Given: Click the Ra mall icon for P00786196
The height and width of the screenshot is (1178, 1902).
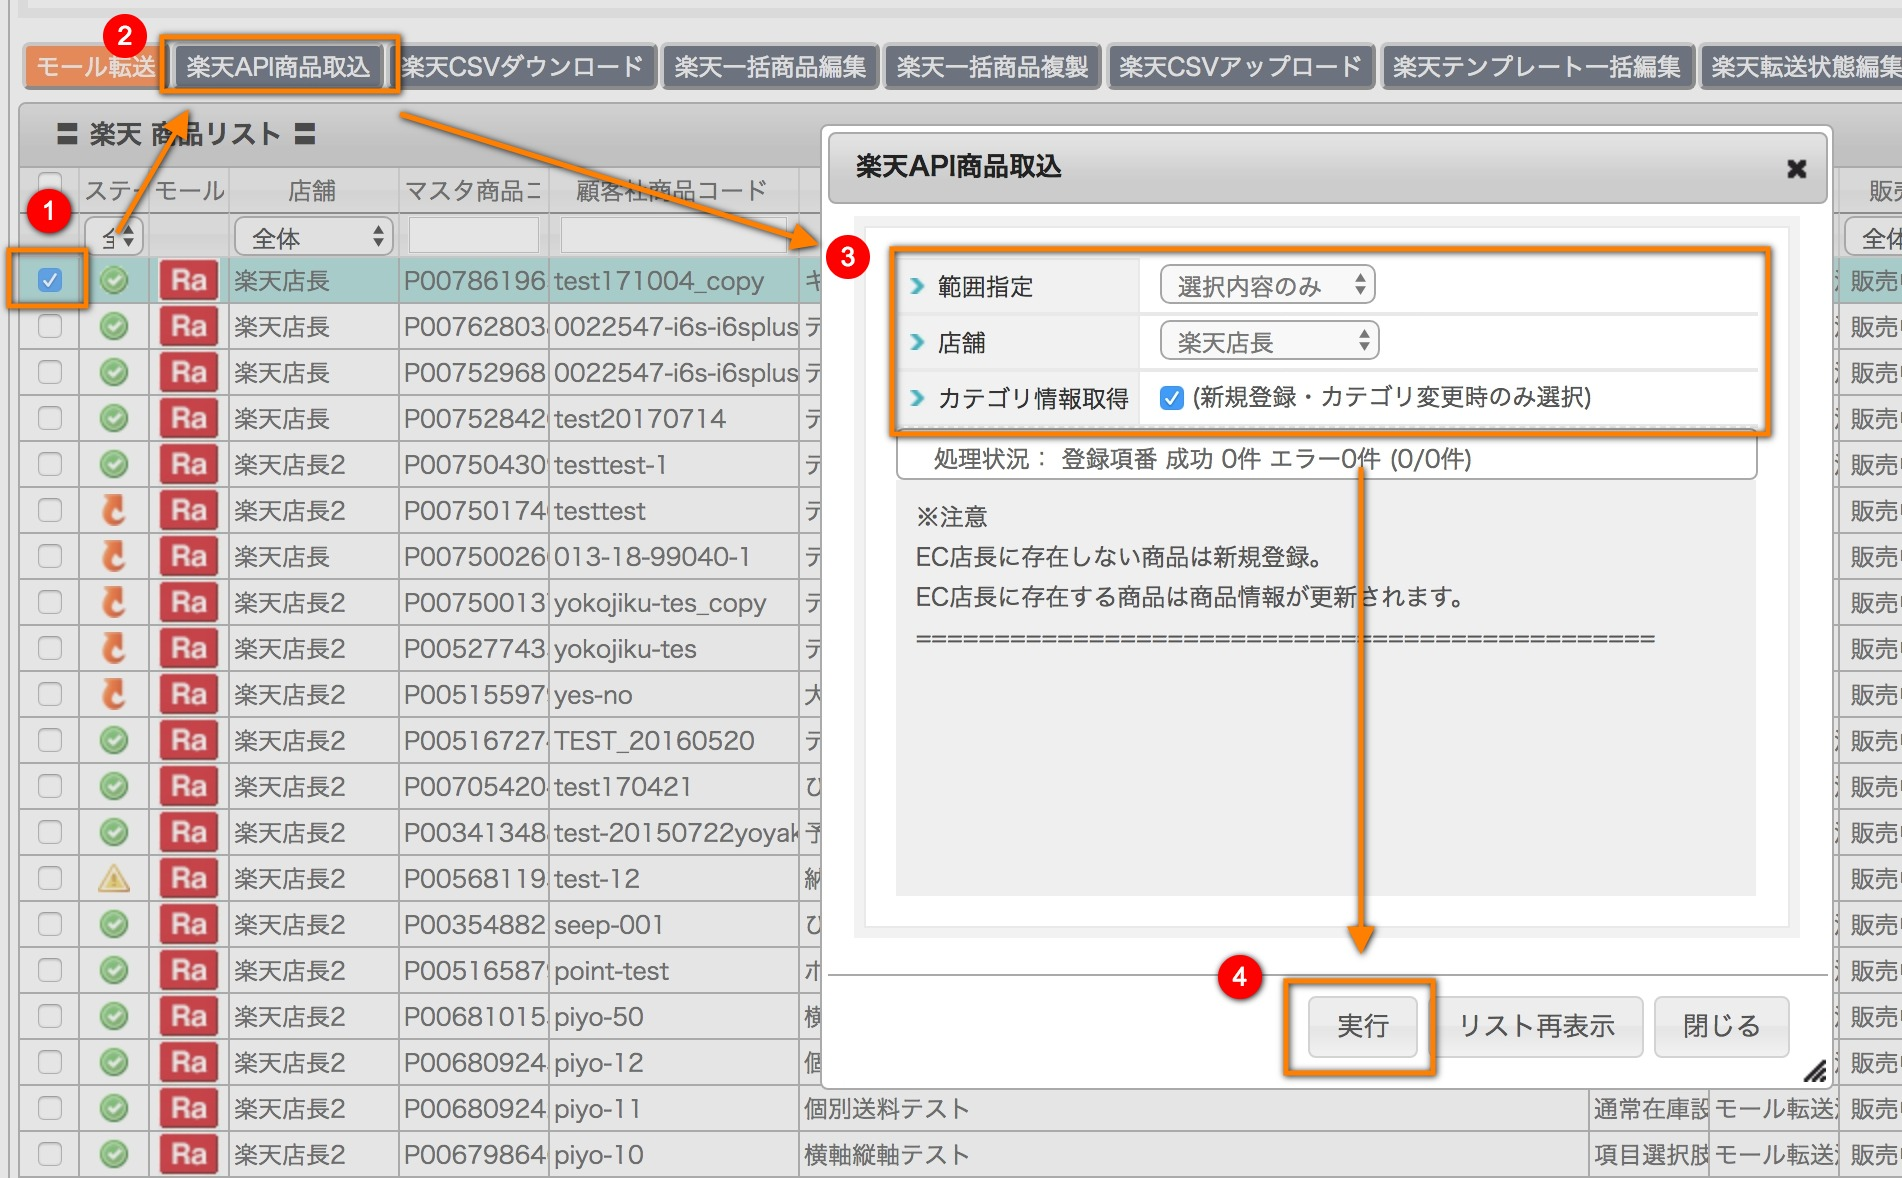Looking at the screenshot, I should tap(188, 281).
